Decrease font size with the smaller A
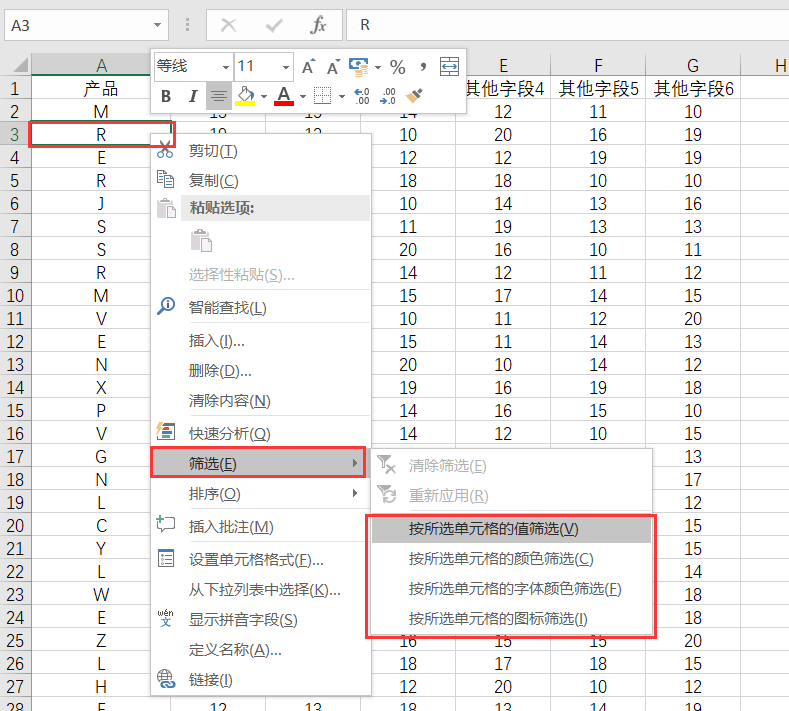Image resolution: width=789 pixels, height=711 pixels. tap(333, 66)
